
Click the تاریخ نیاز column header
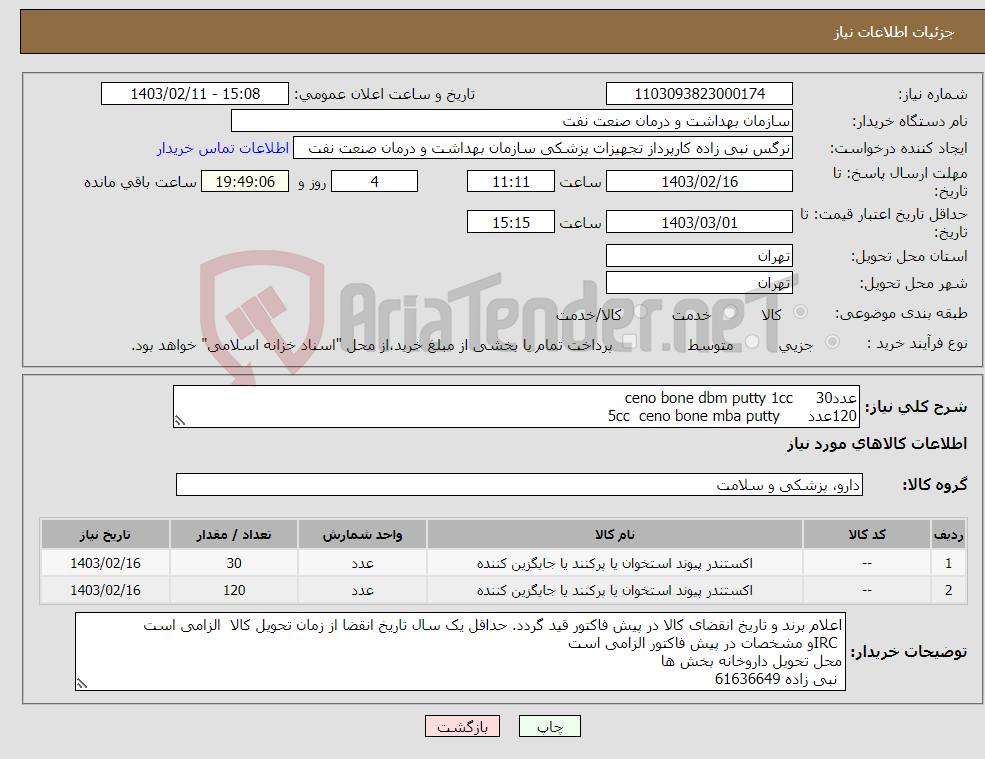105,534
